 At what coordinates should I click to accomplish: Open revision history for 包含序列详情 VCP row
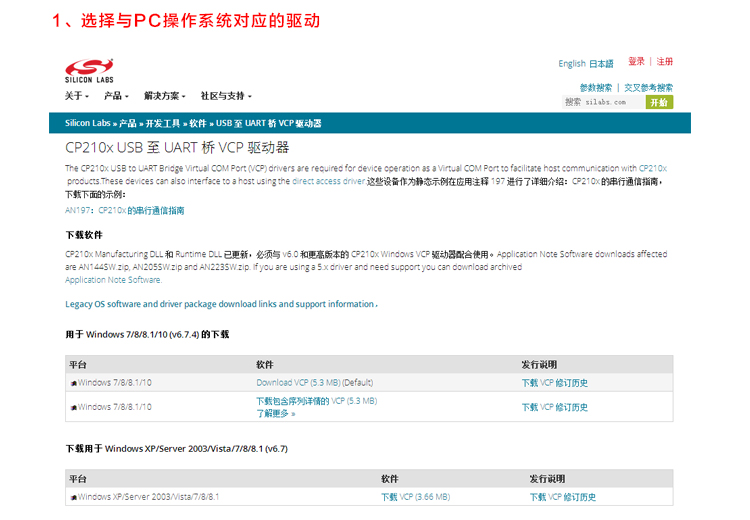(x=554, y=407)
